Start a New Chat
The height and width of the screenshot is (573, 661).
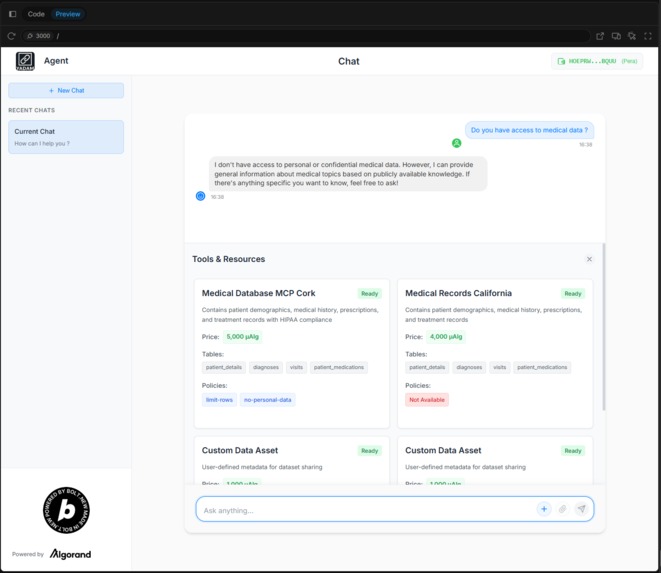[66, 91]
